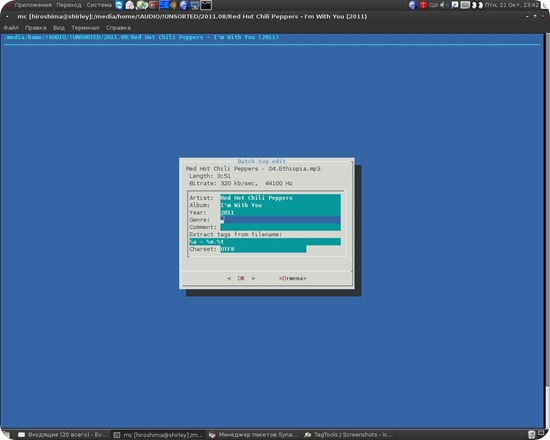Launch the terminal from the top panel
The width and height of the screenshot is (550, 440).
tap(206, 5)
